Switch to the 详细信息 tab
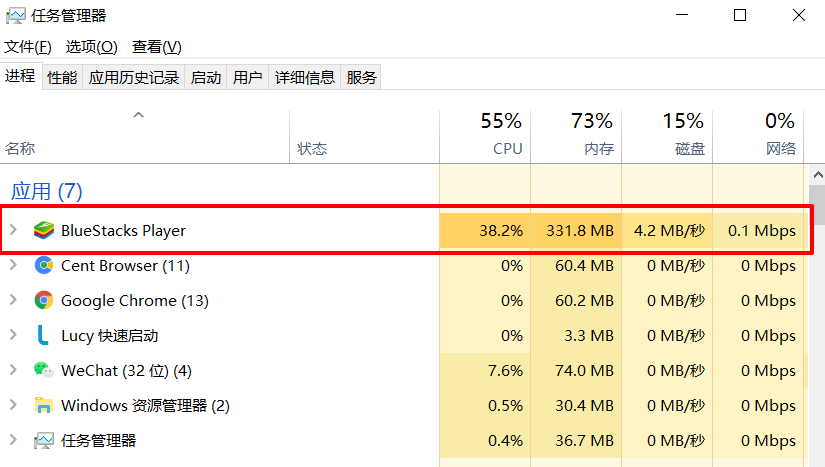 pos(305,77)
